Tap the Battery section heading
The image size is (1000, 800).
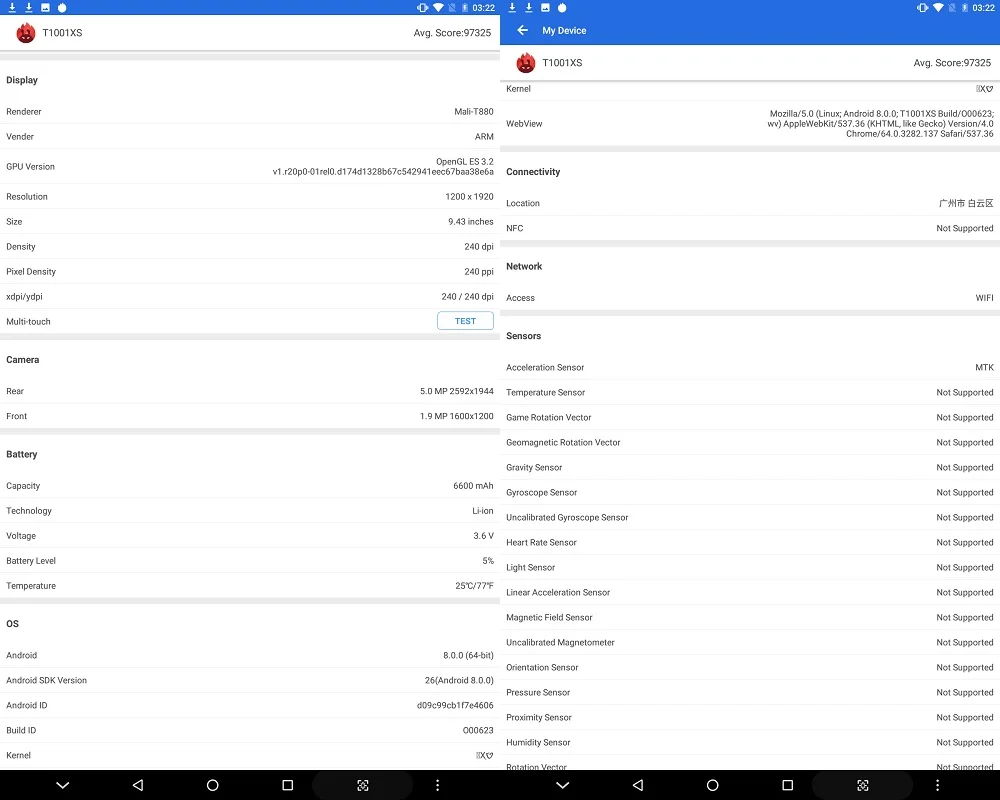pos(22,454)
